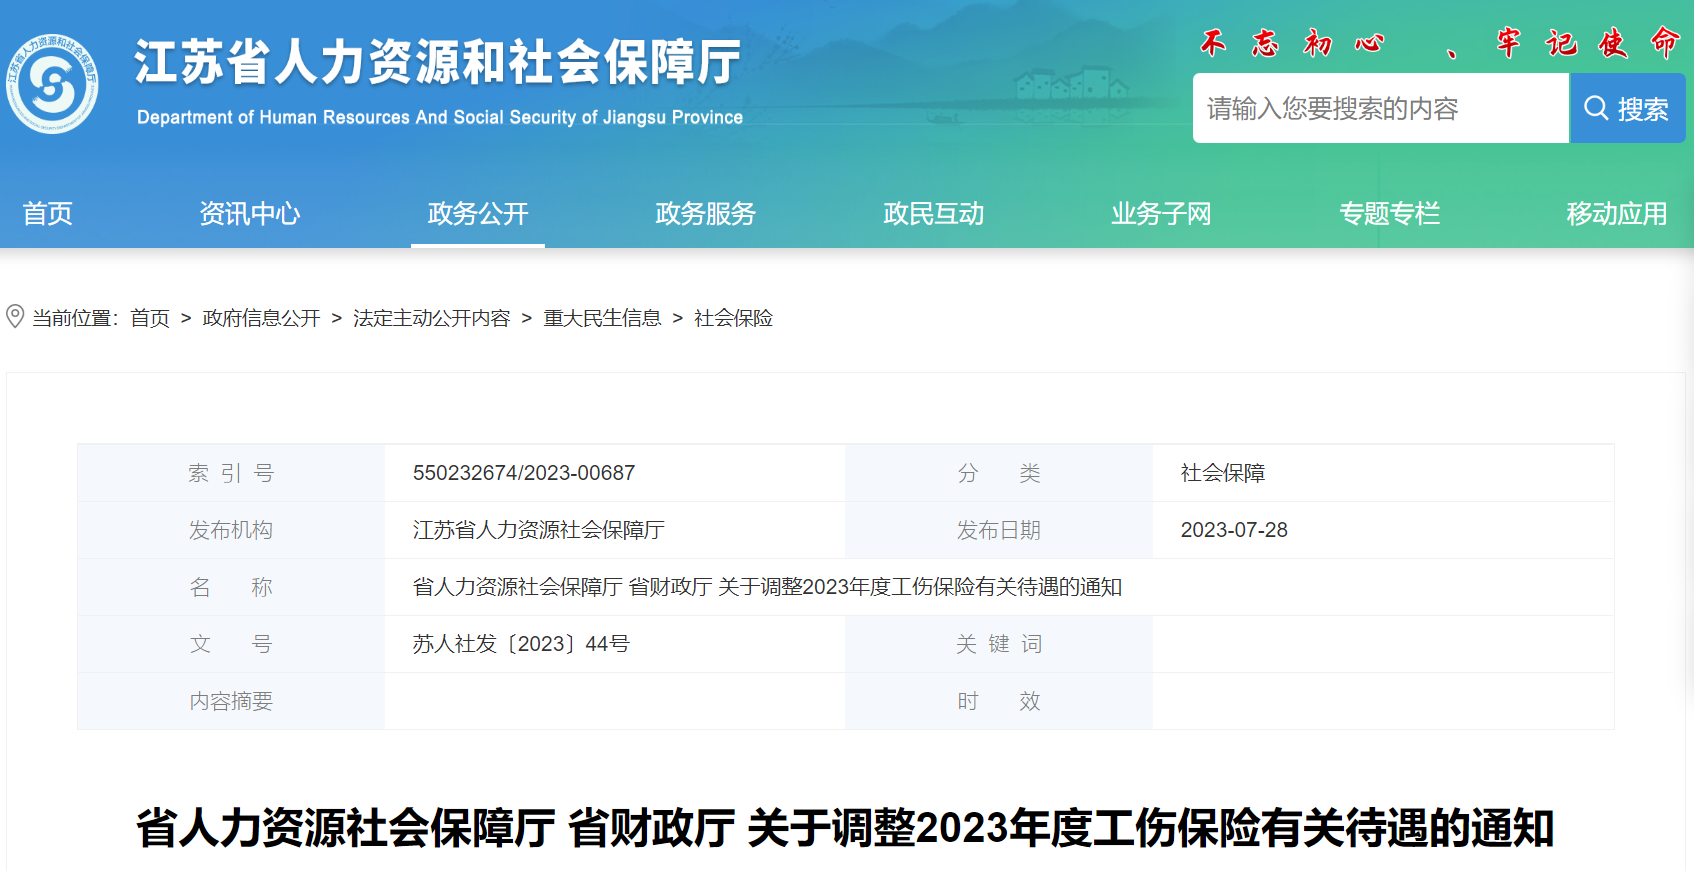The width and height of the screenshot is (1694, 871).
Task: Open the 移动应用 navigation item
Action: click(x=1616, y=214)
